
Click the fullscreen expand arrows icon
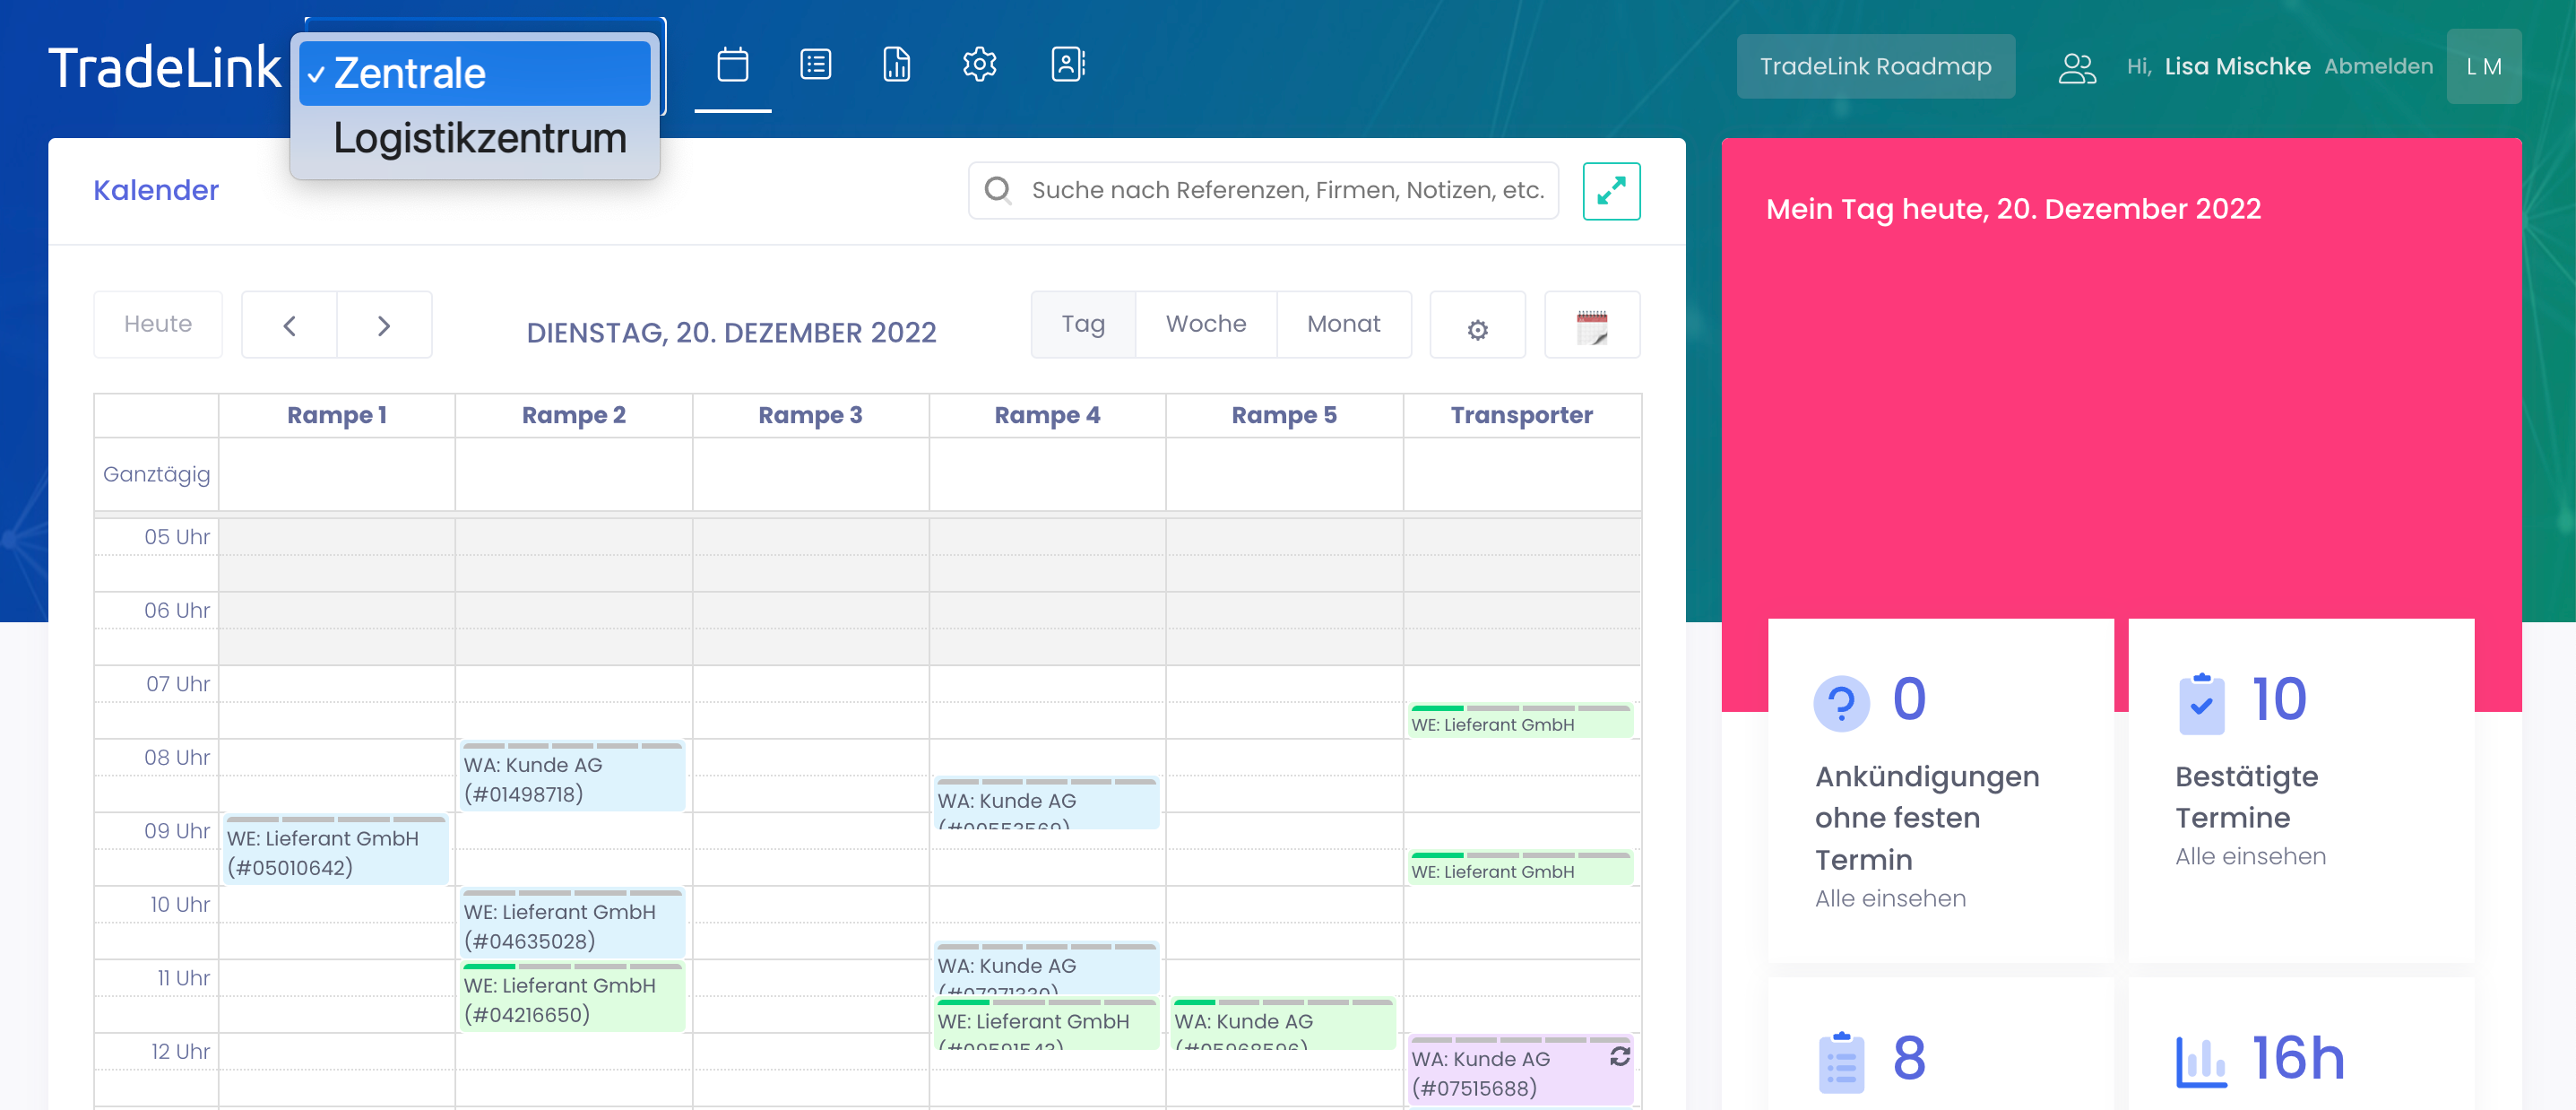(1610, 191)
